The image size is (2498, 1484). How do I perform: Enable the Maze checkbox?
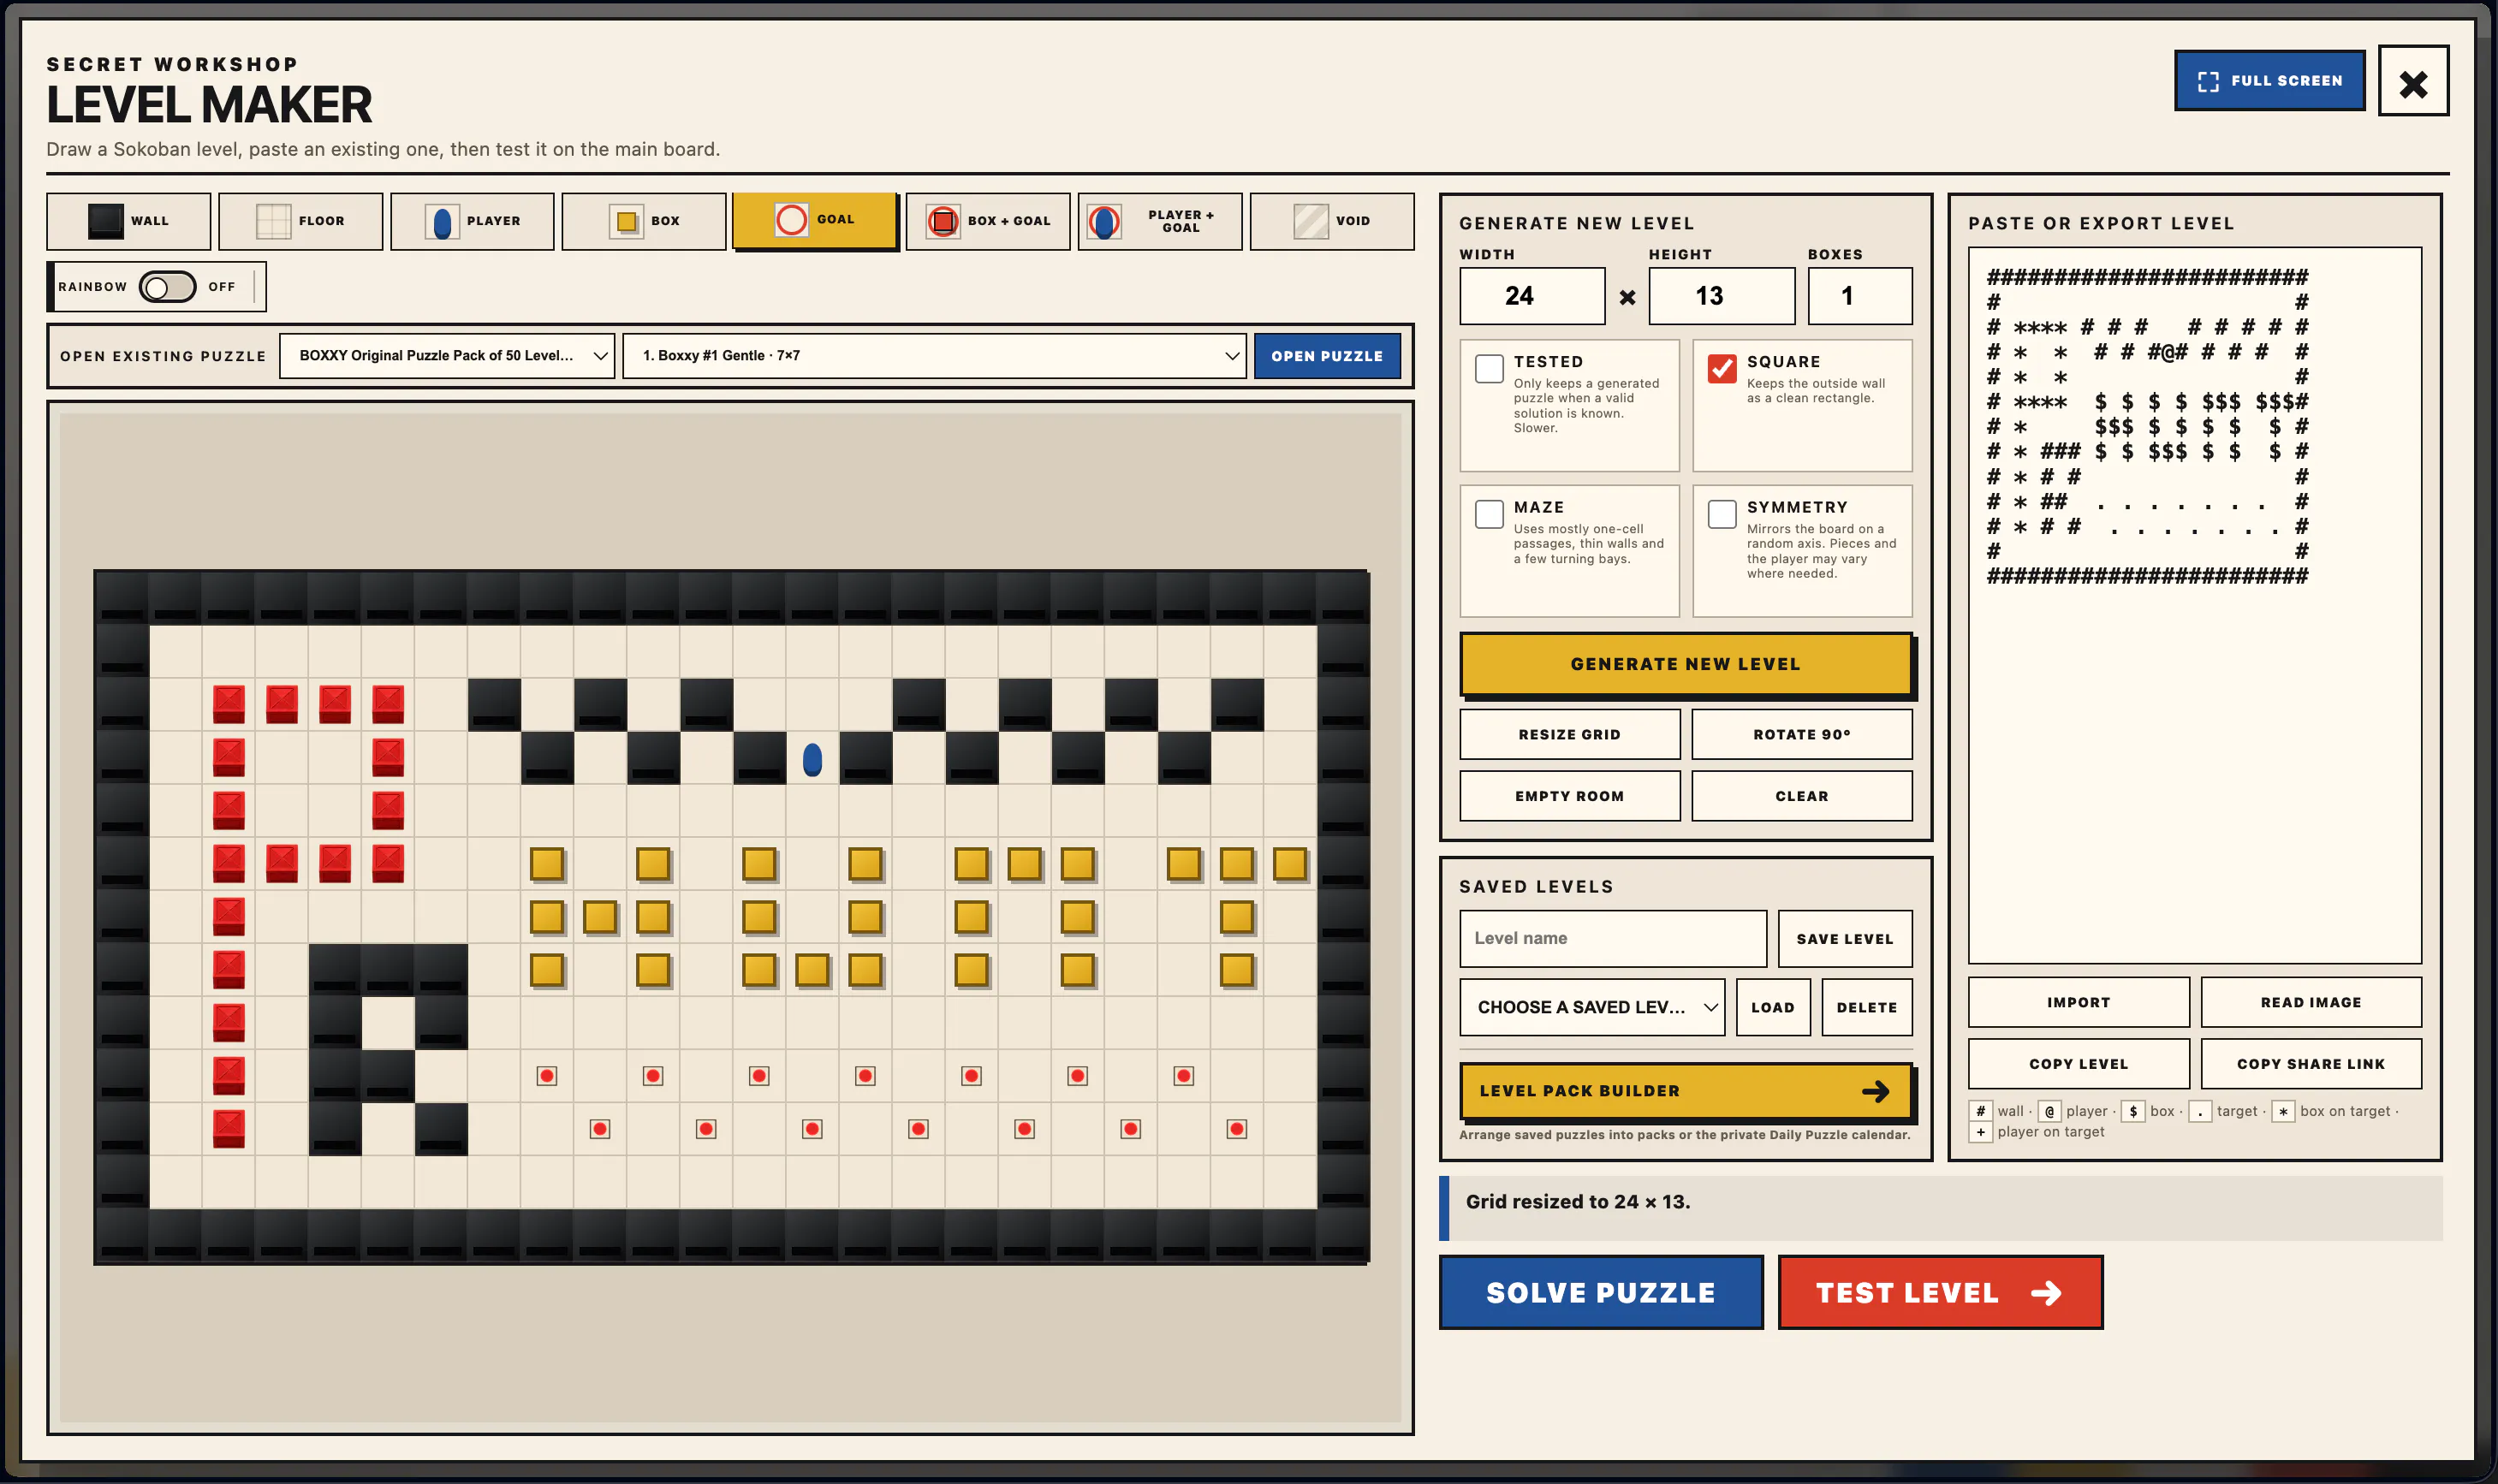point(1489,514)
